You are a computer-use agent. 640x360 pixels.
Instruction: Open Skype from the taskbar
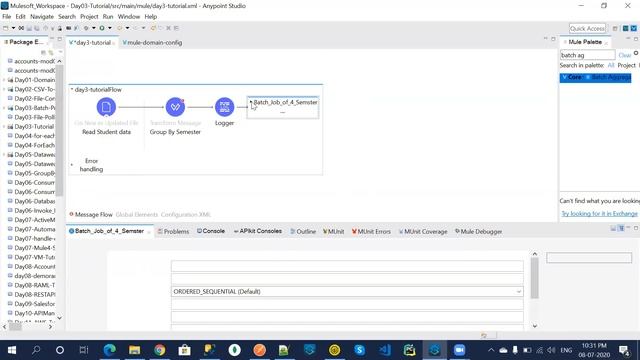(x=359, y=350)
